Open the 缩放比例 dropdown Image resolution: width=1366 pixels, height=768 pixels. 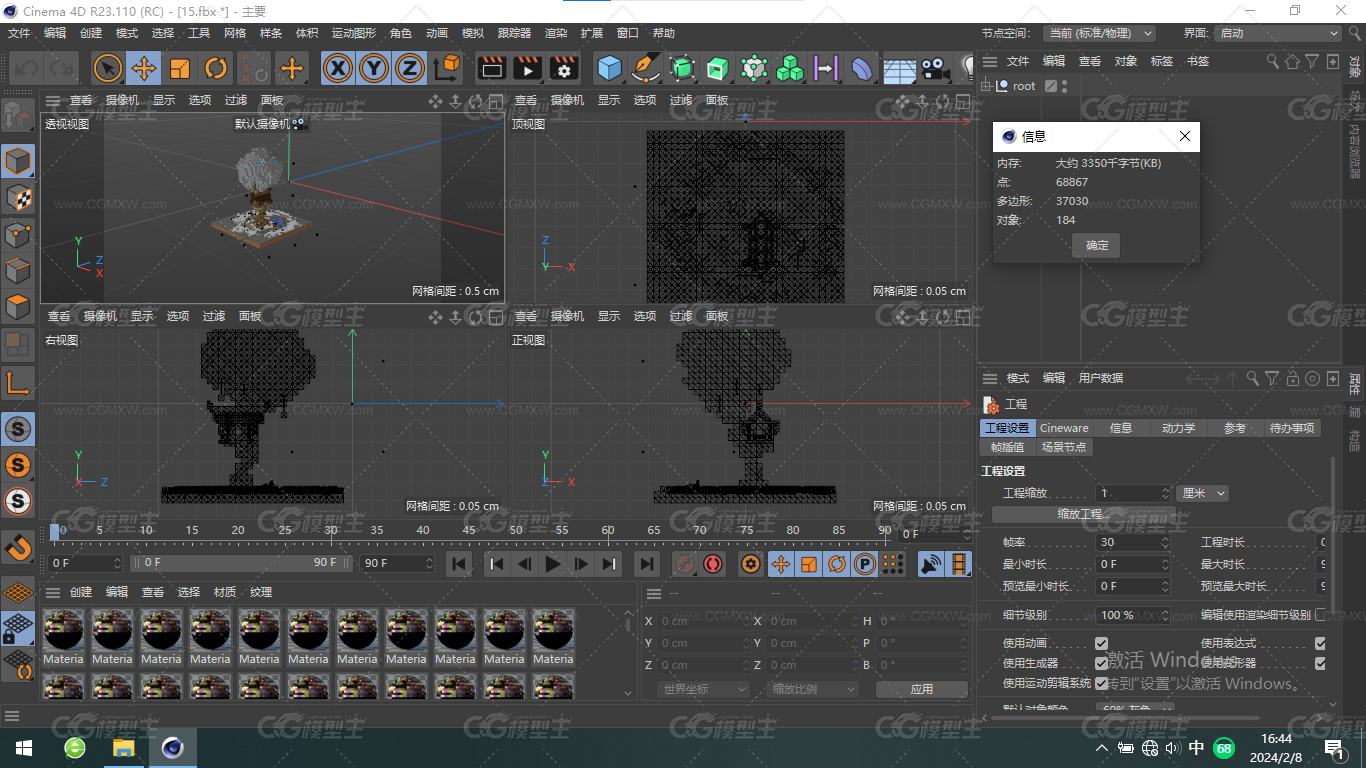(x=813, y=689)
